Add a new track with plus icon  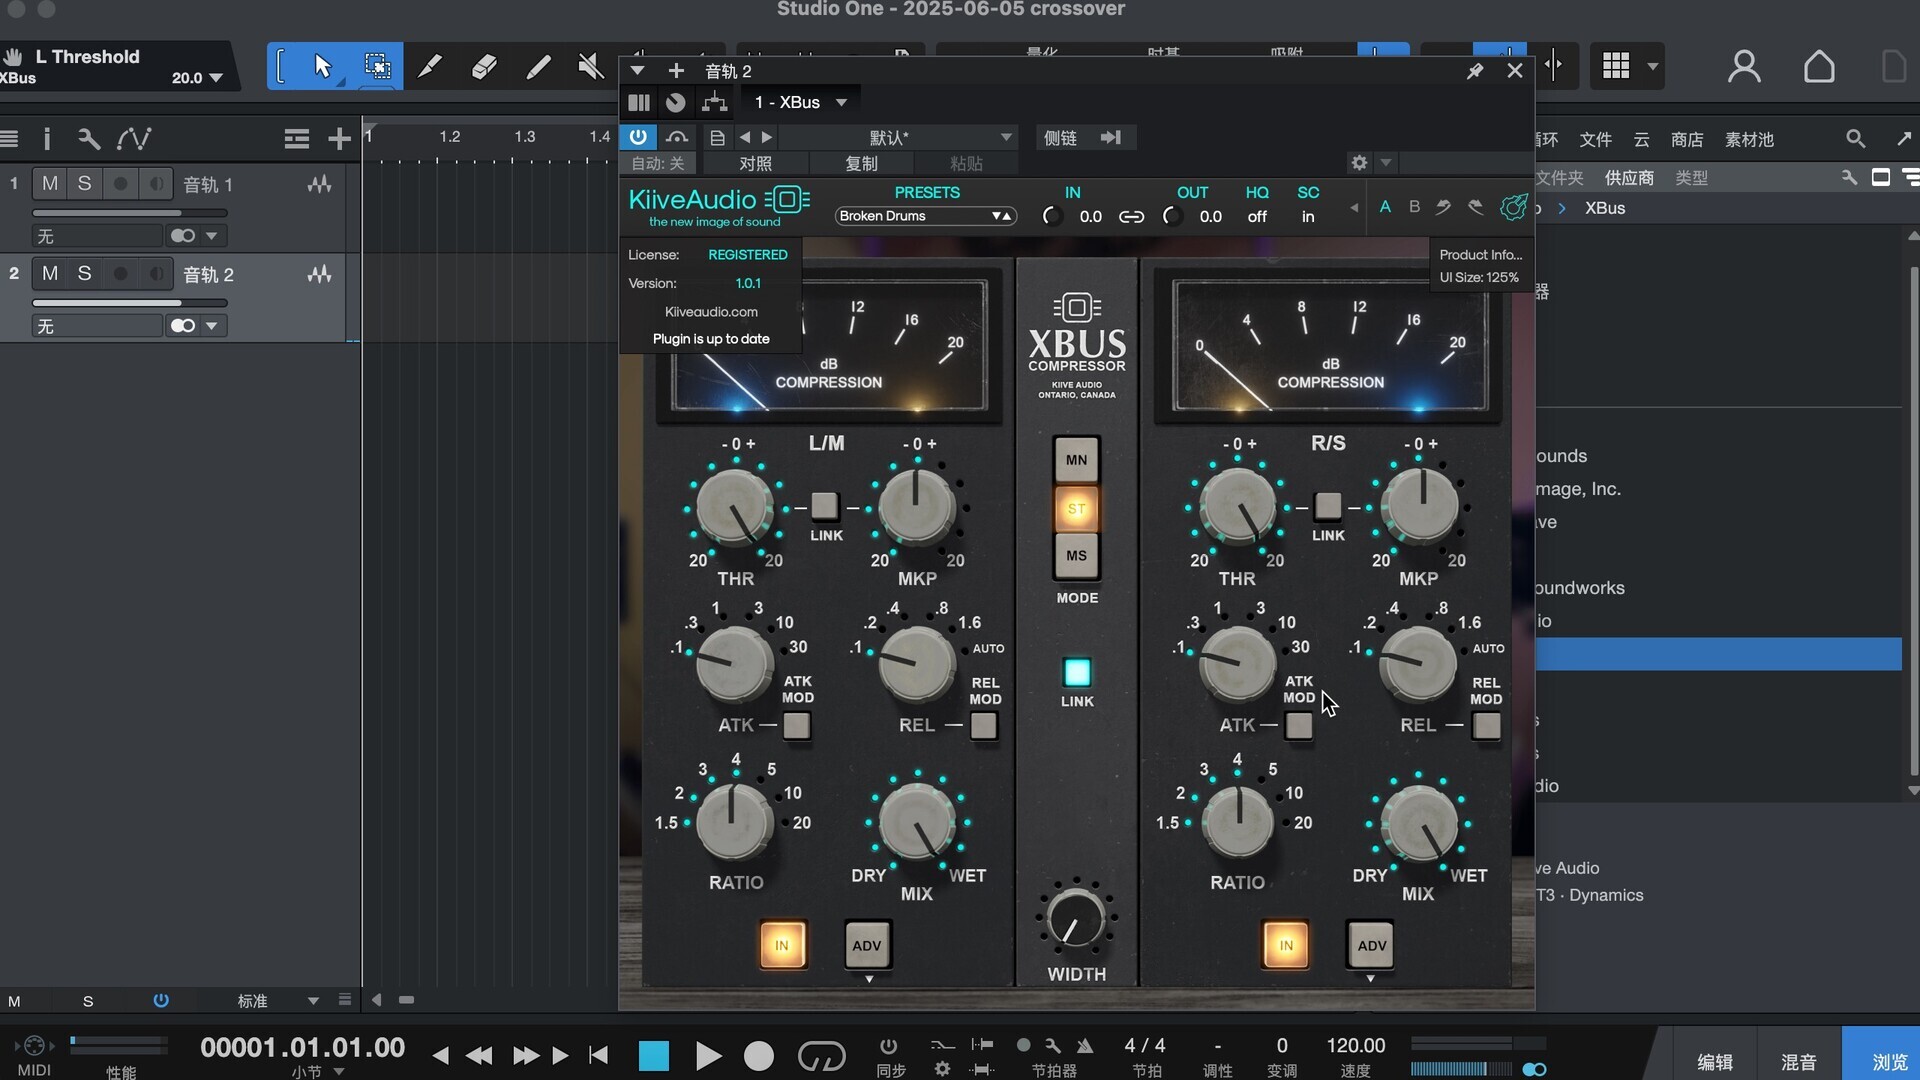pos(340,139)
